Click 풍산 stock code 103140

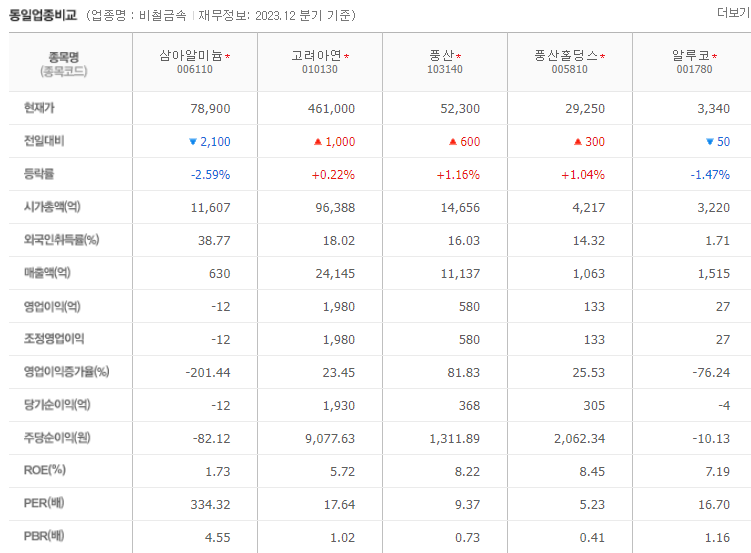[445, 69]
